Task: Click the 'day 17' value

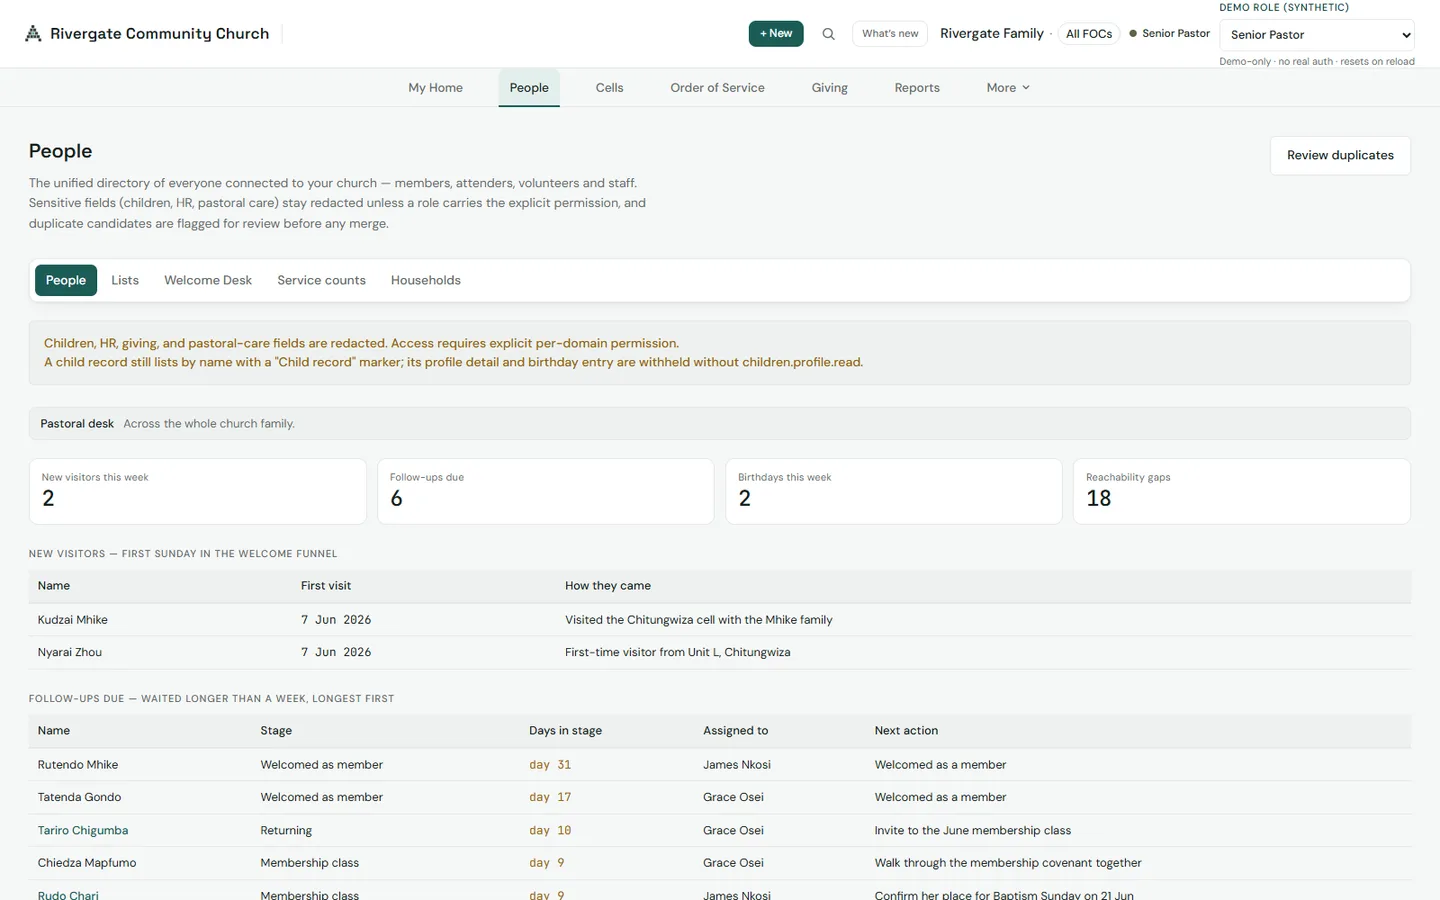Action: (550, 798)
